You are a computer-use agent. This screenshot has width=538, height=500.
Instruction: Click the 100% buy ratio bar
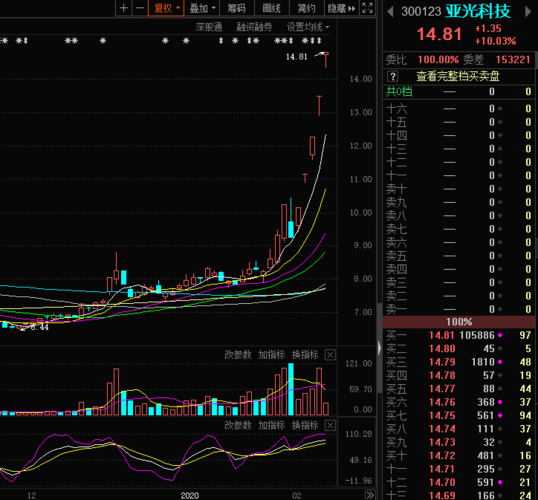tap(459, 322)
